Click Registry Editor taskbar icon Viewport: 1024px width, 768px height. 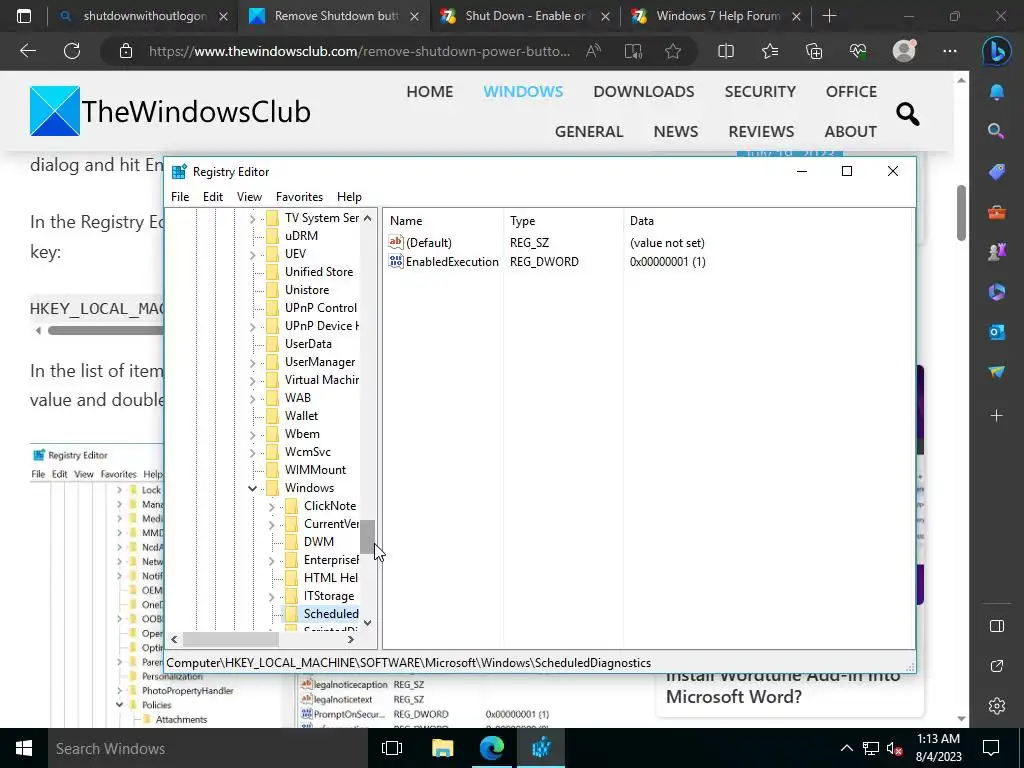point(541,748)
